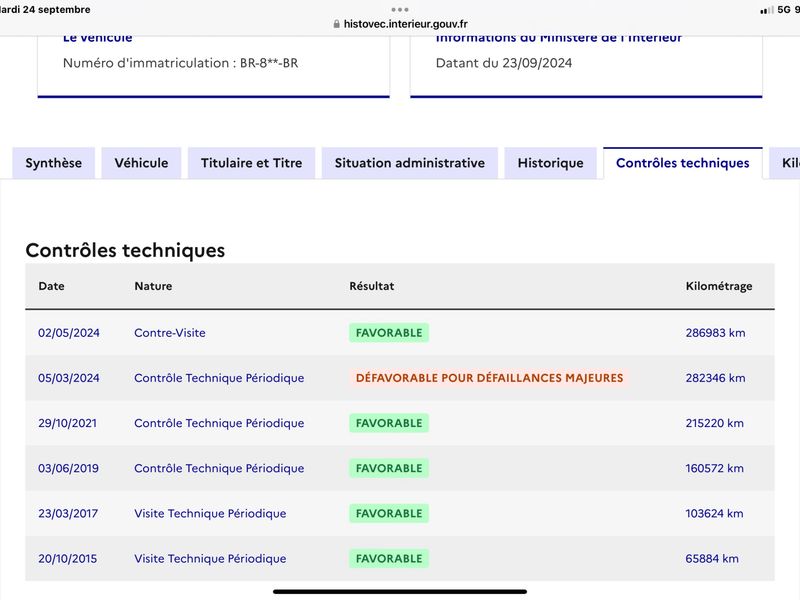Click the date 20/10/2015
Screen dimensions: 800x600
(x=67, y=559)
